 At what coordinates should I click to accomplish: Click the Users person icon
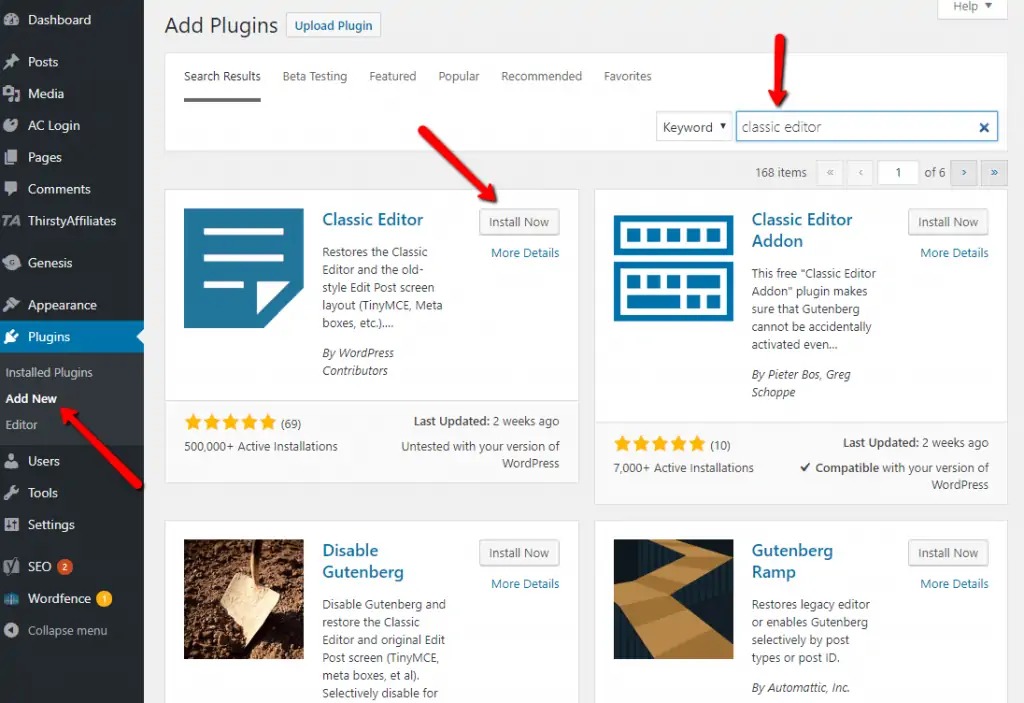[x=10, y=461]
